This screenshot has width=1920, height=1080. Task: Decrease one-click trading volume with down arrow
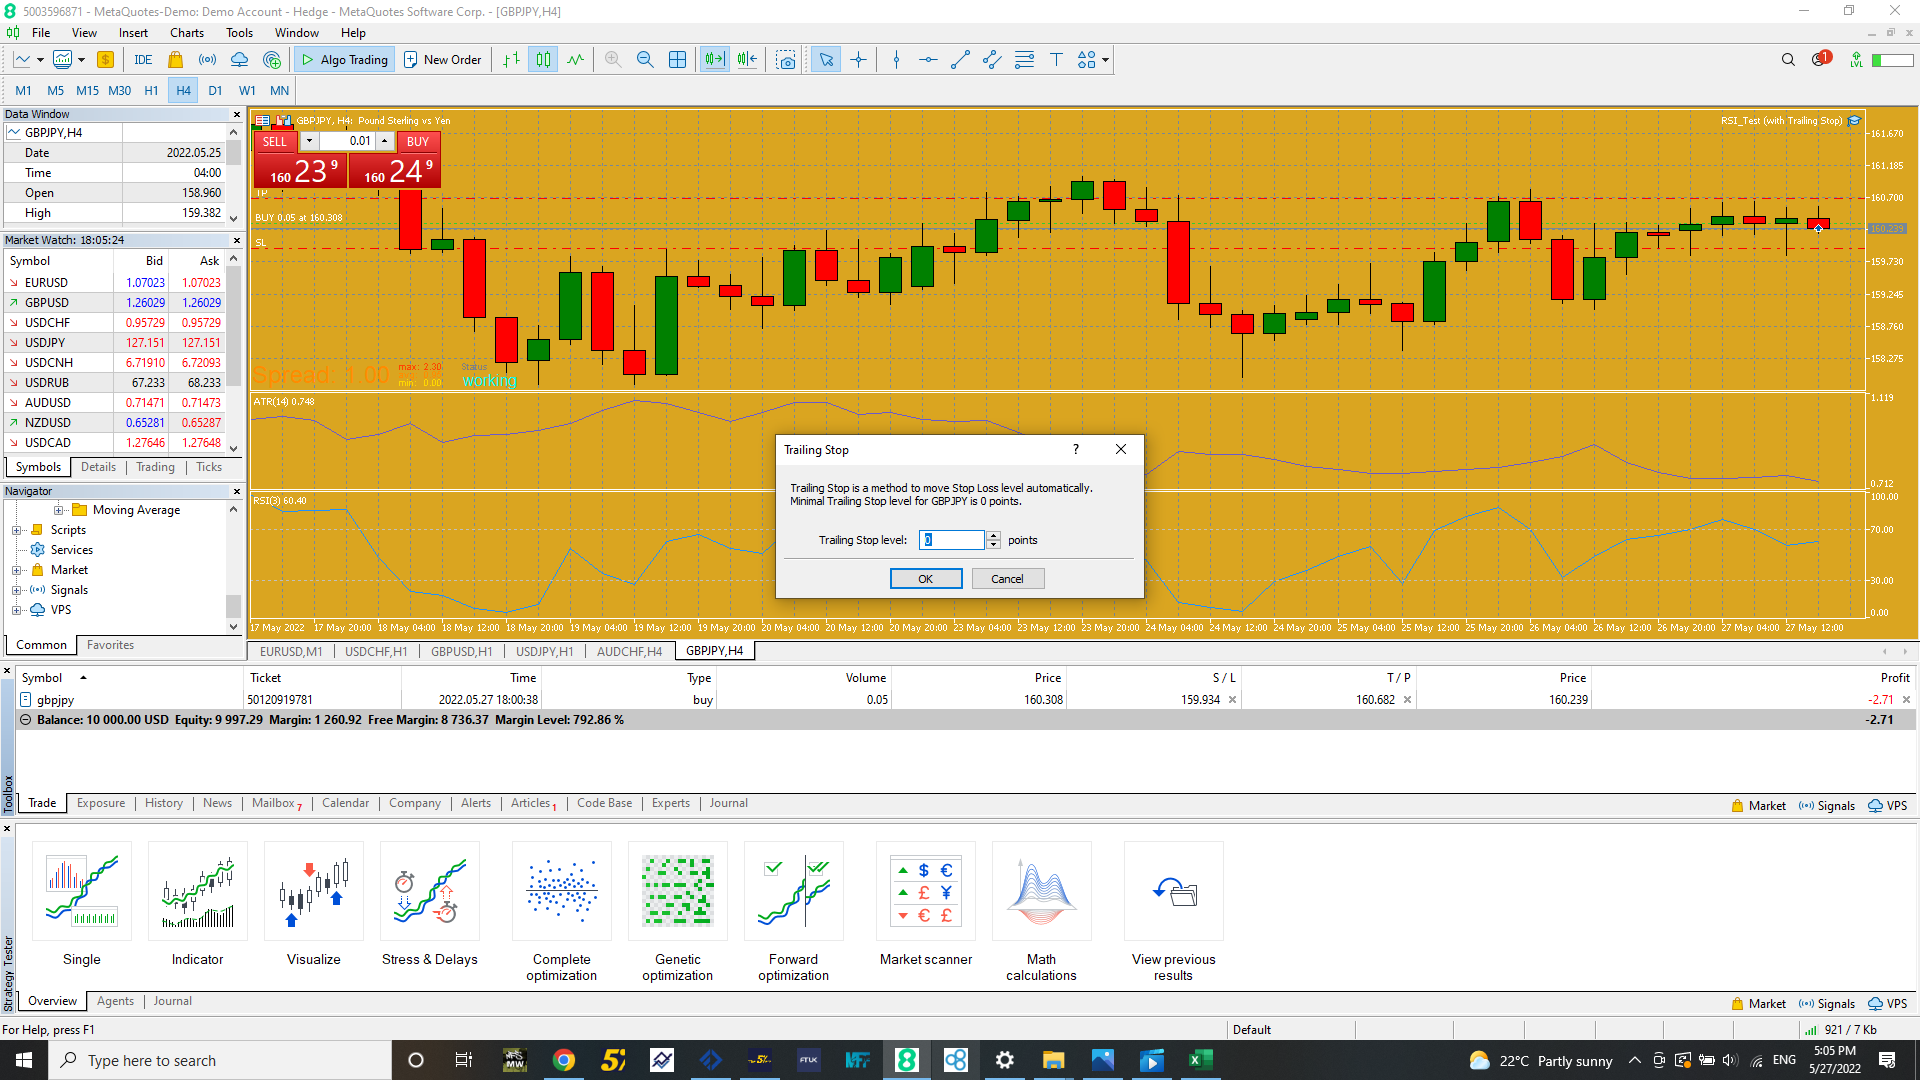coord(309,141)
